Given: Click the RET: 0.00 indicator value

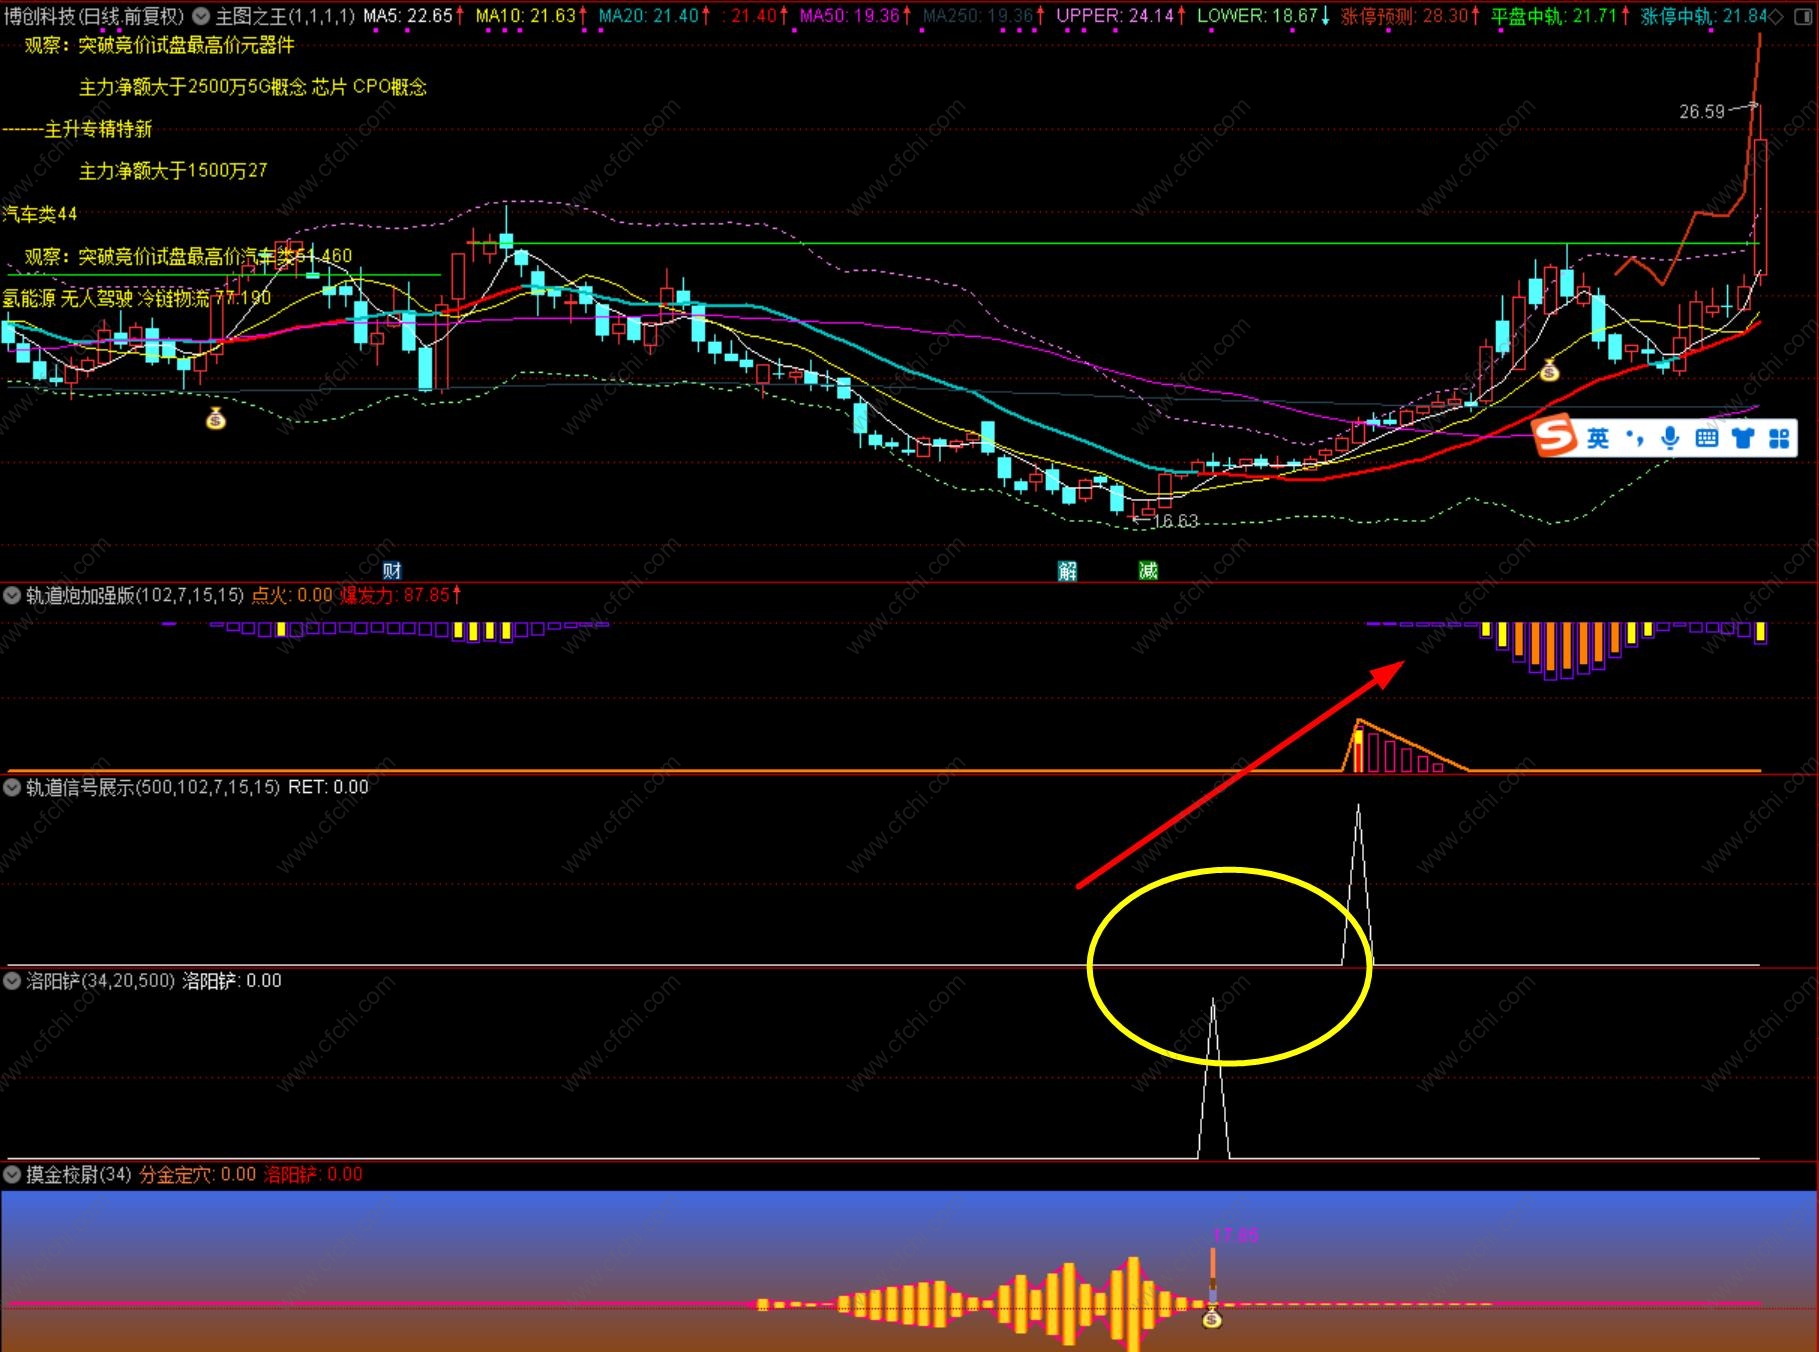Looking at the screenshot, I should point(328,788).
